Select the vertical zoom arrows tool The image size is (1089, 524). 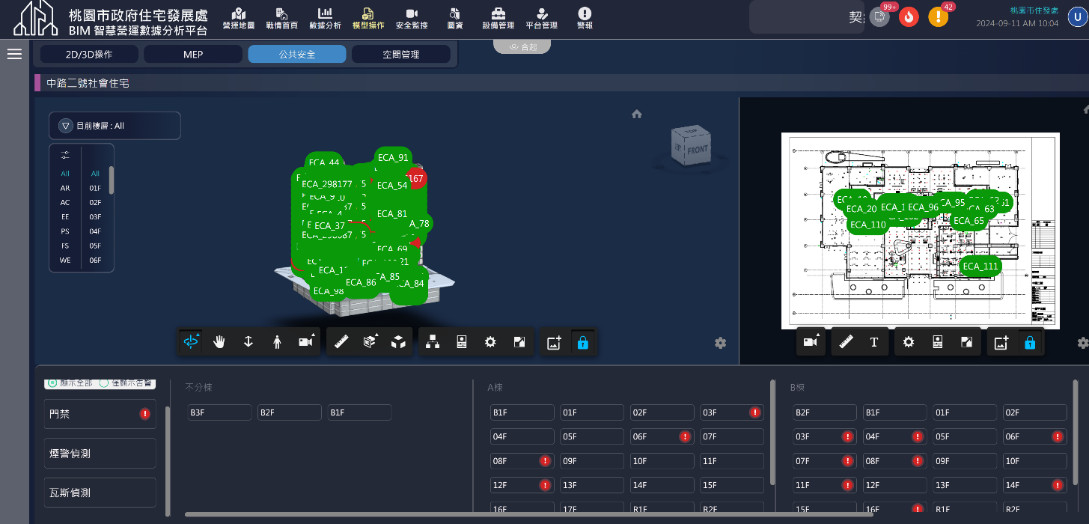(248, 342)
